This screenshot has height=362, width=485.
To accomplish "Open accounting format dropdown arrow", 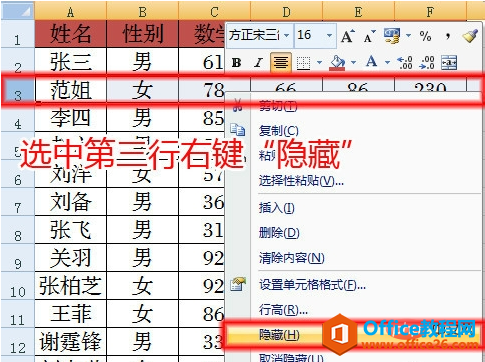I will pos(408,35).
